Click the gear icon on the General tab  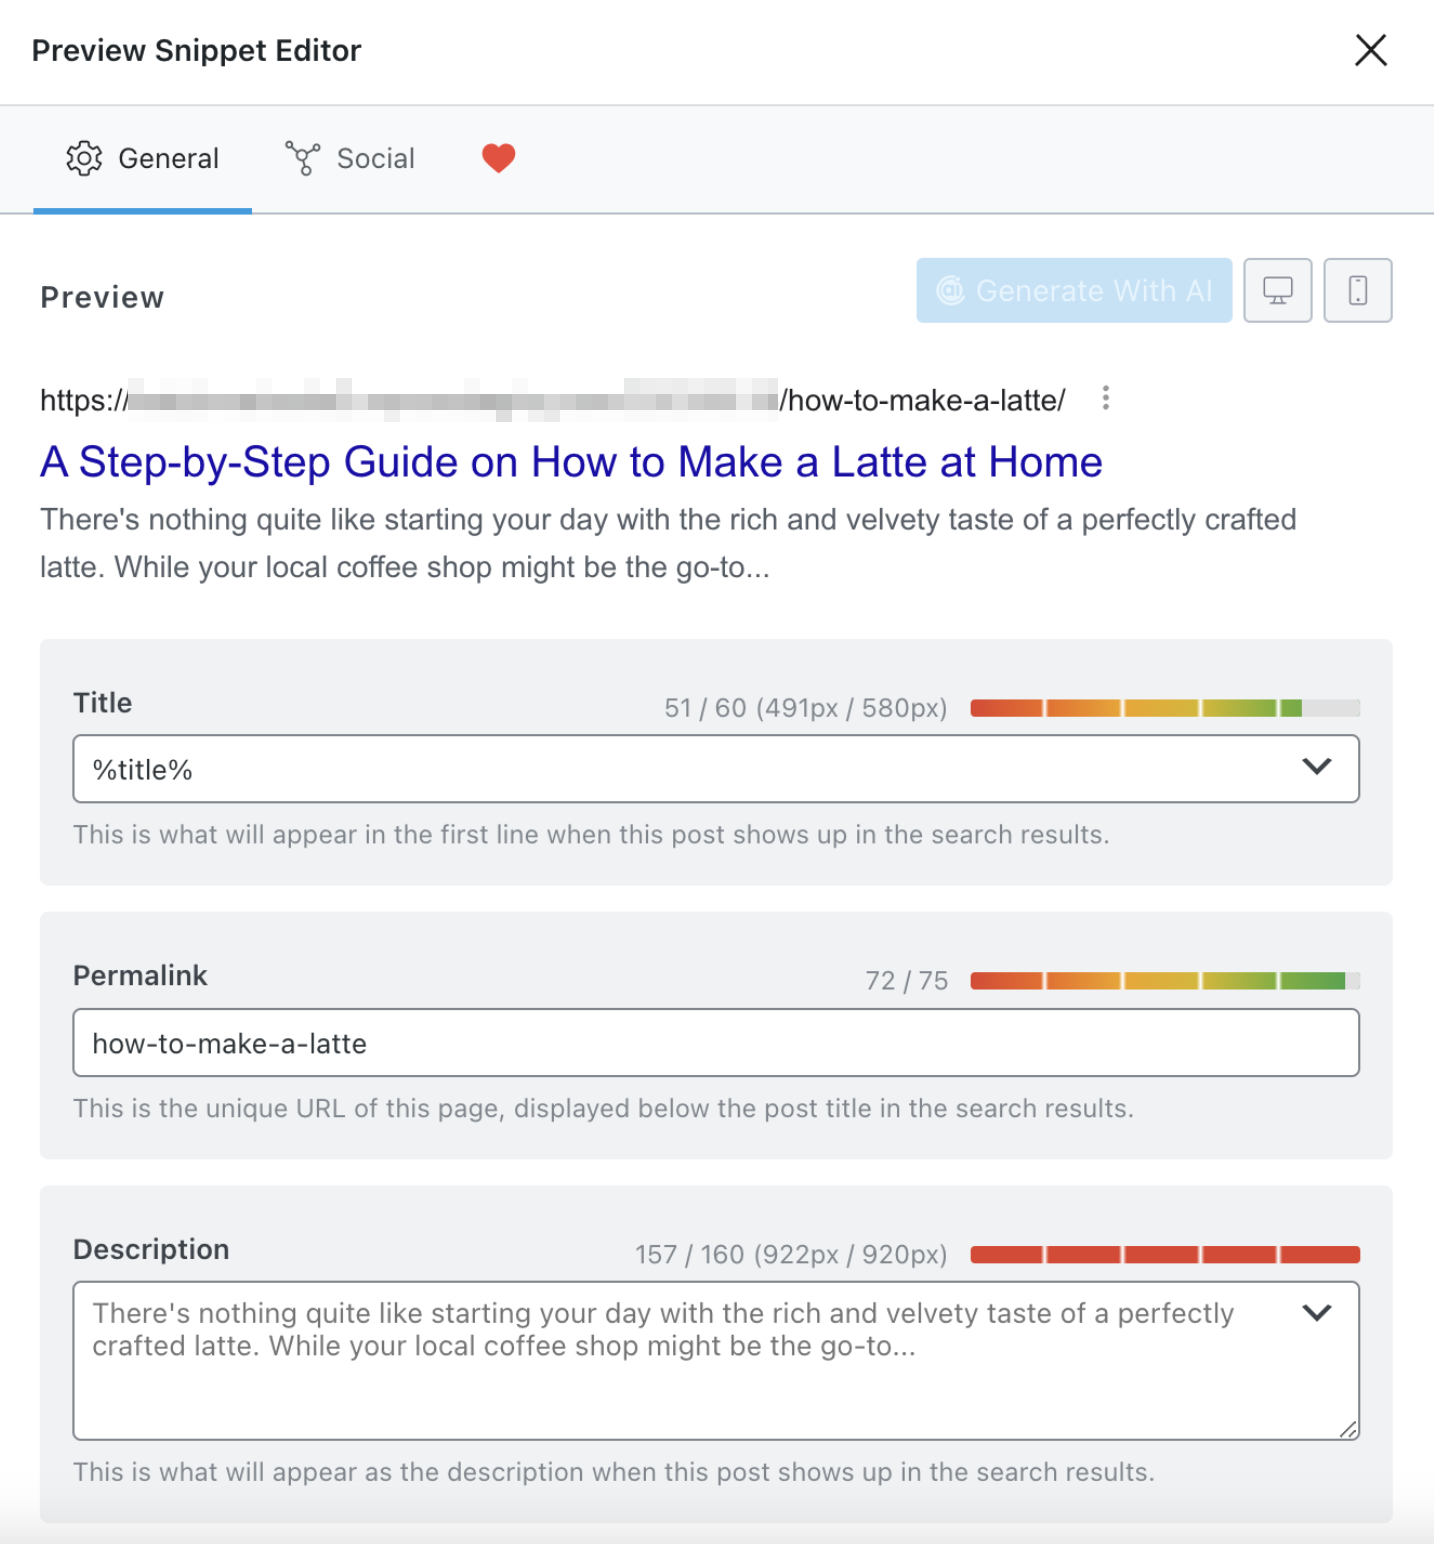pos(85,158)
